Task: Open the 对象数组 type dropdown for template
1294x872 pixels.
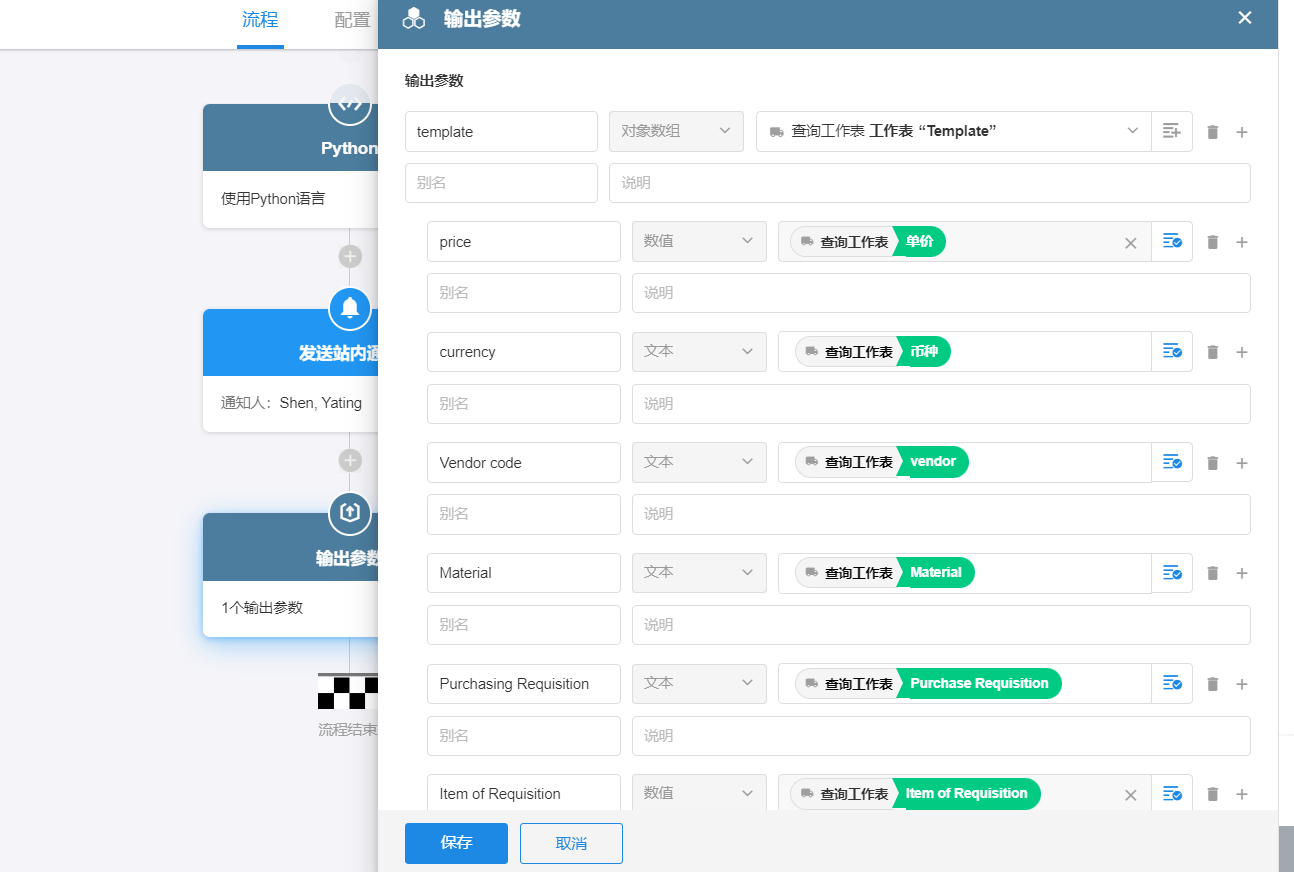Action: click(x=676, y=131)
